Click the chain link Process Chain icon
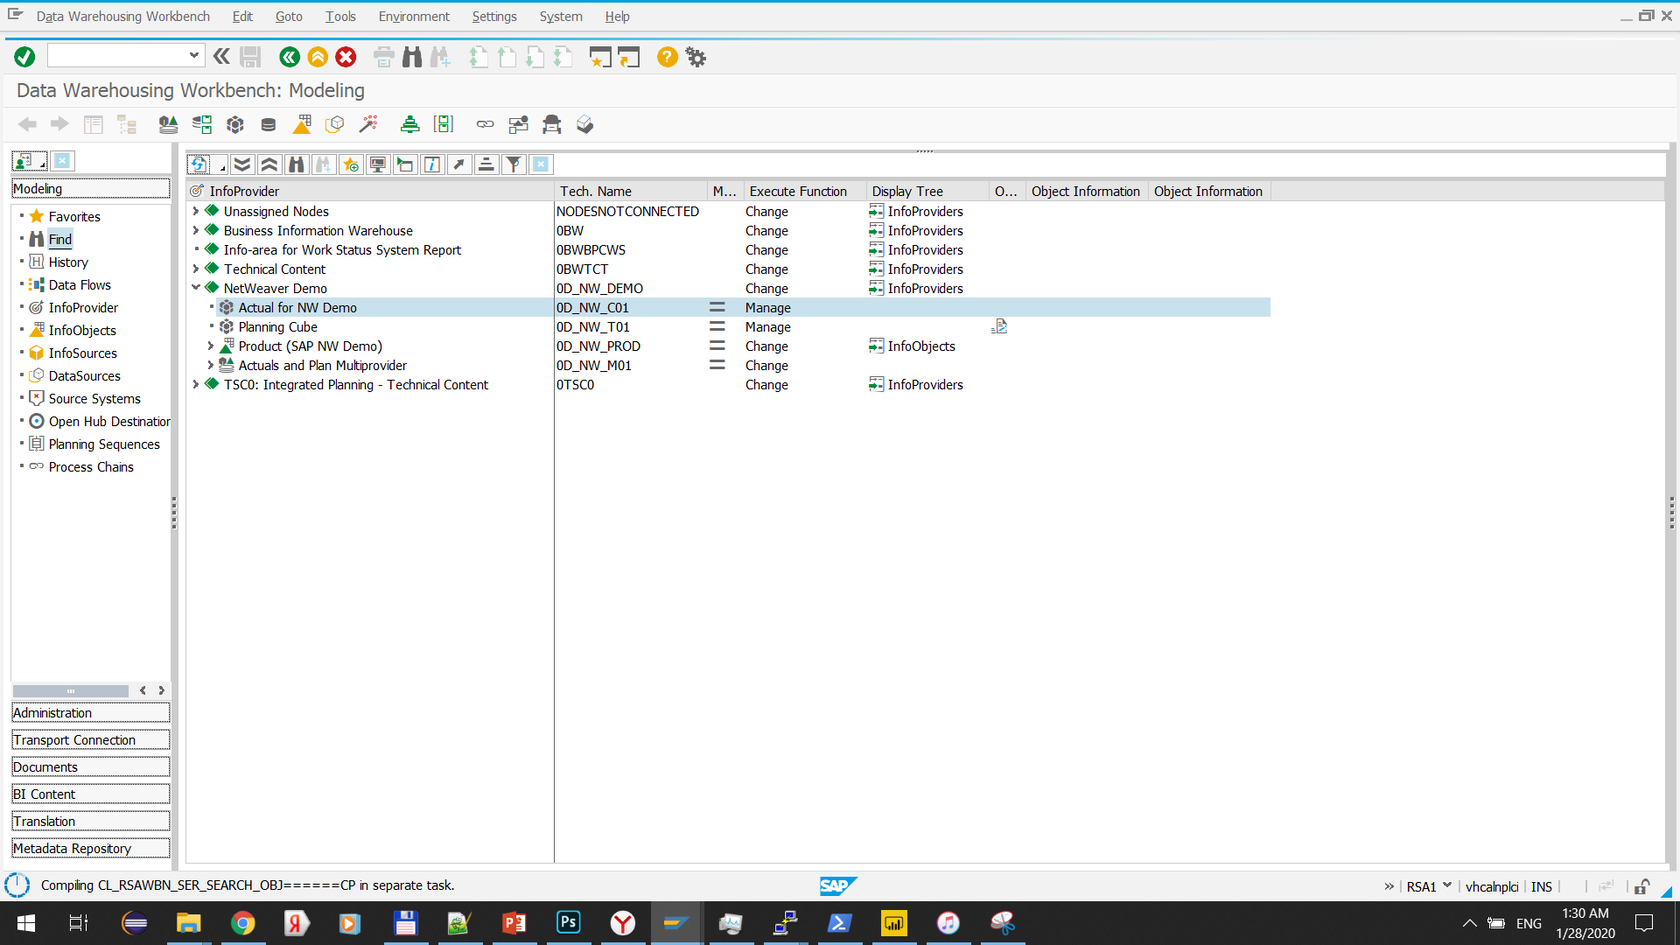Image resolution: width=1680 pixels, height=945 pixels. [485, 124]
